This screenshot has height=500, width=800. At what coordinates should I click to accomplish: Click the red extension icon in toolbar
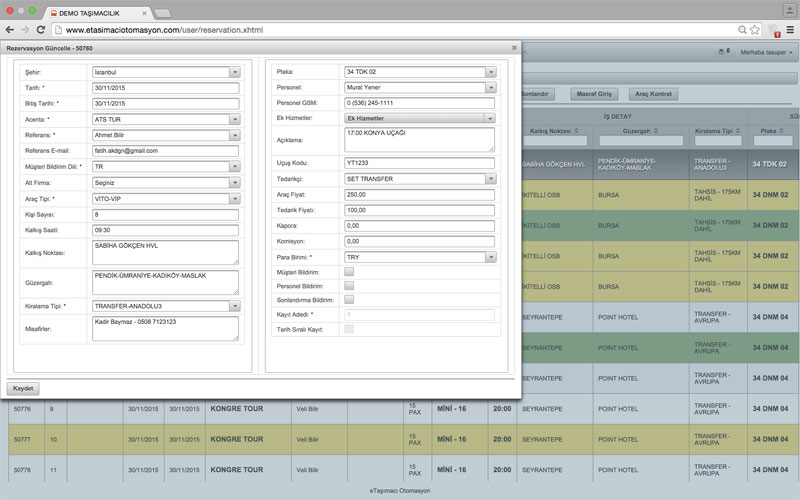tap(774, 31)
